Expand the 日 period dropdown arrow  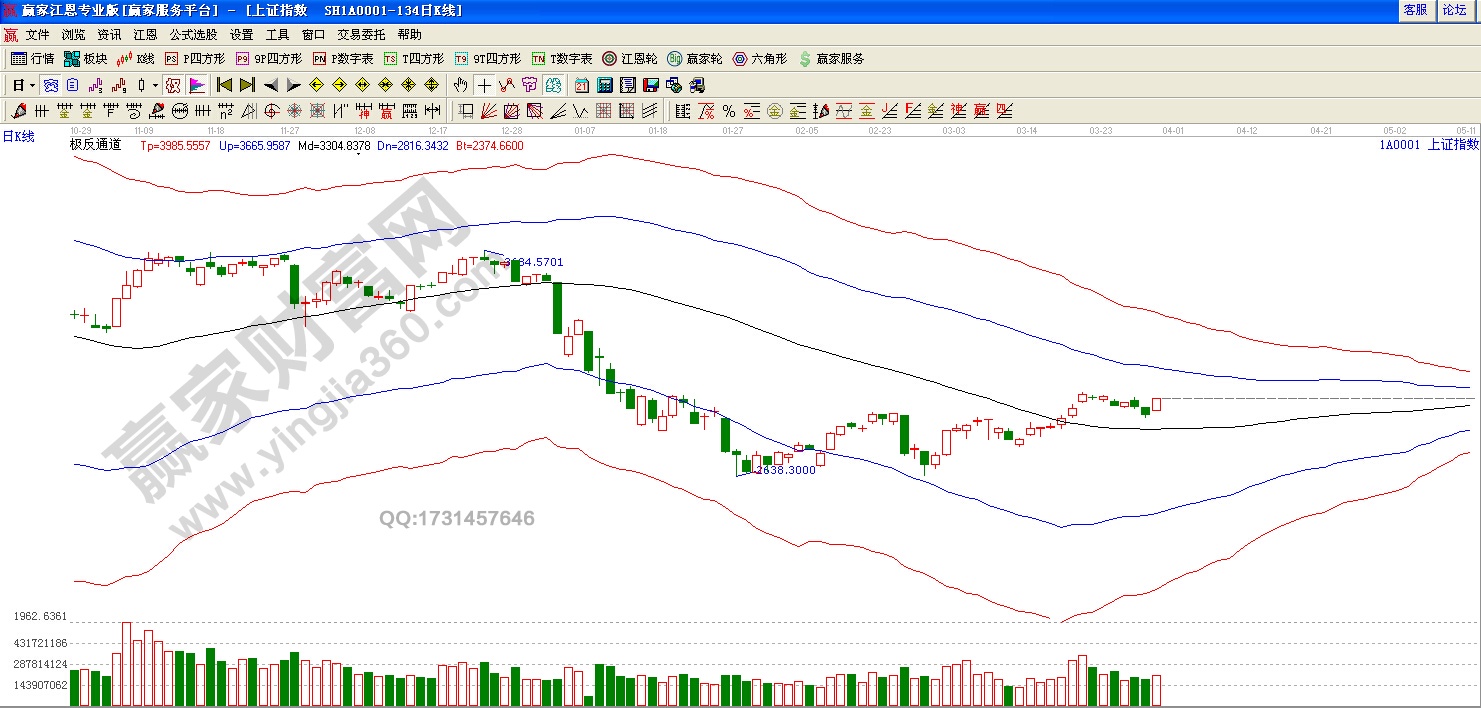32,85
